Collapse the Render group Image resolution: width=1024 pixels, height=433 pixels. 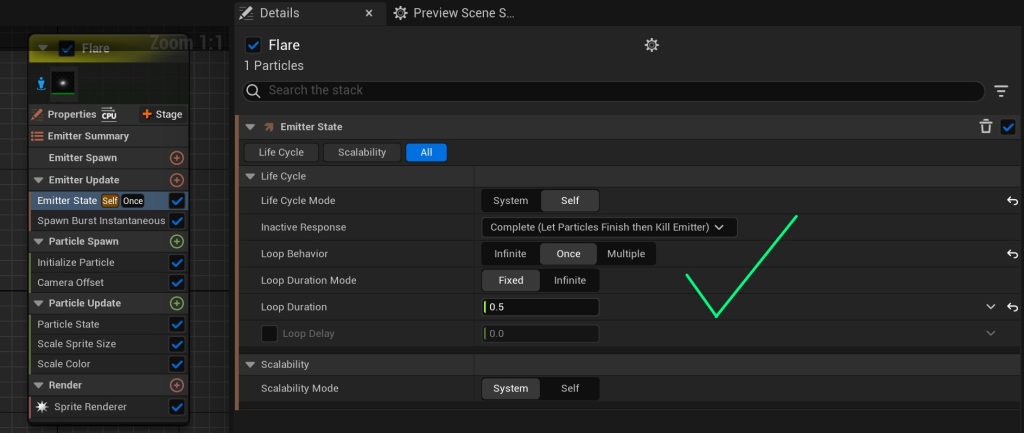[x=38, y=385]
